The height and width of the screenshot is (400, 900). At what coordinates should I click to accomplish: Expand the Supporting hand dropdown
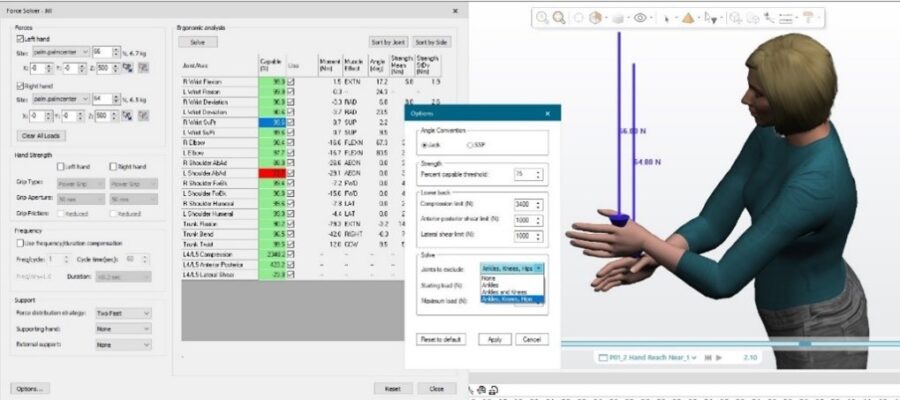coord(122,329)
